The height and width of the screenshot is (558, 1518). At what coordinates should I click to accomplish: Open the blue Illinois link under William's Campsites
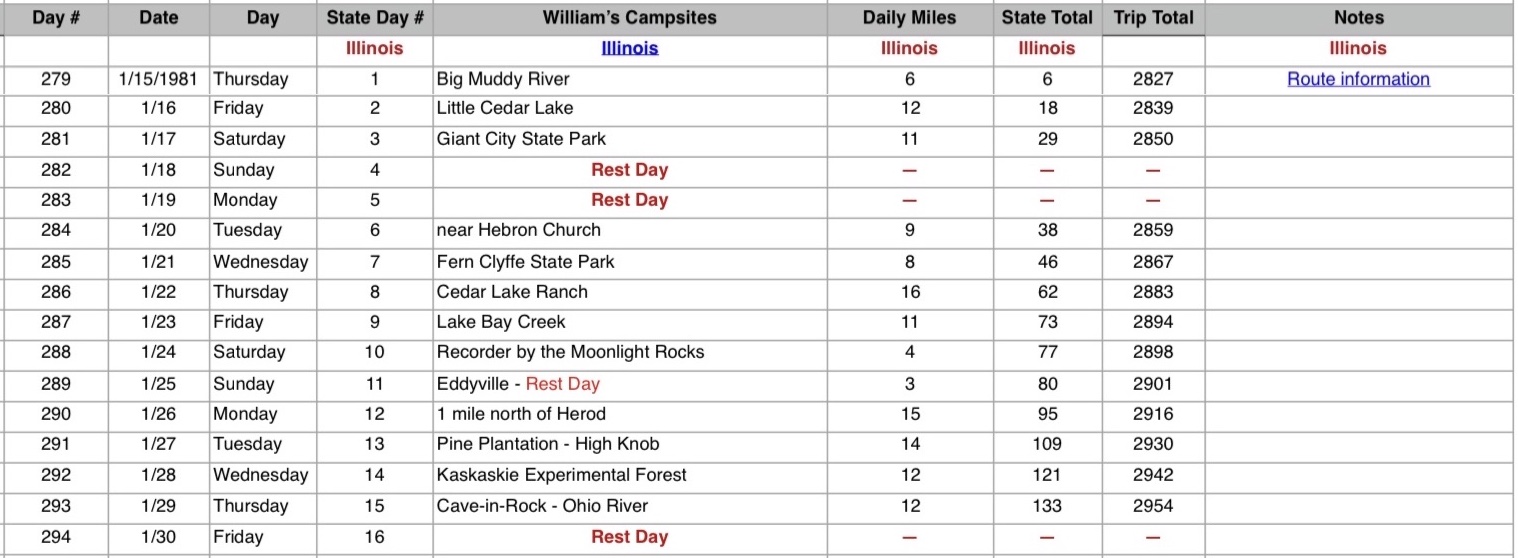coord(630,48)
